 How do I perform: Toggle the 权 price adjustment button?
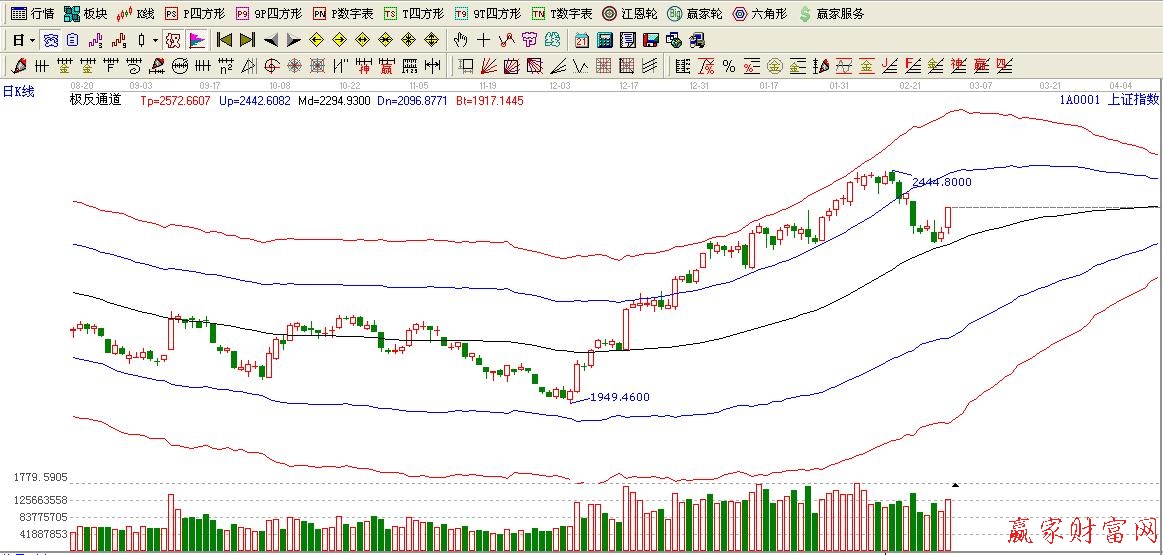tap(172, 40)
